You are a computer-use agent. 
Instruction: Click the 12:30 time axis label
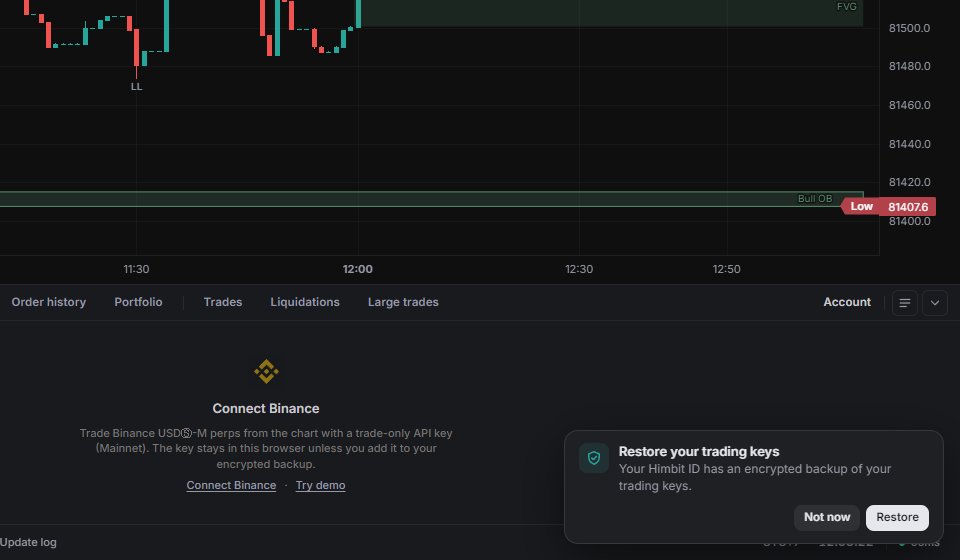[579, 269]
